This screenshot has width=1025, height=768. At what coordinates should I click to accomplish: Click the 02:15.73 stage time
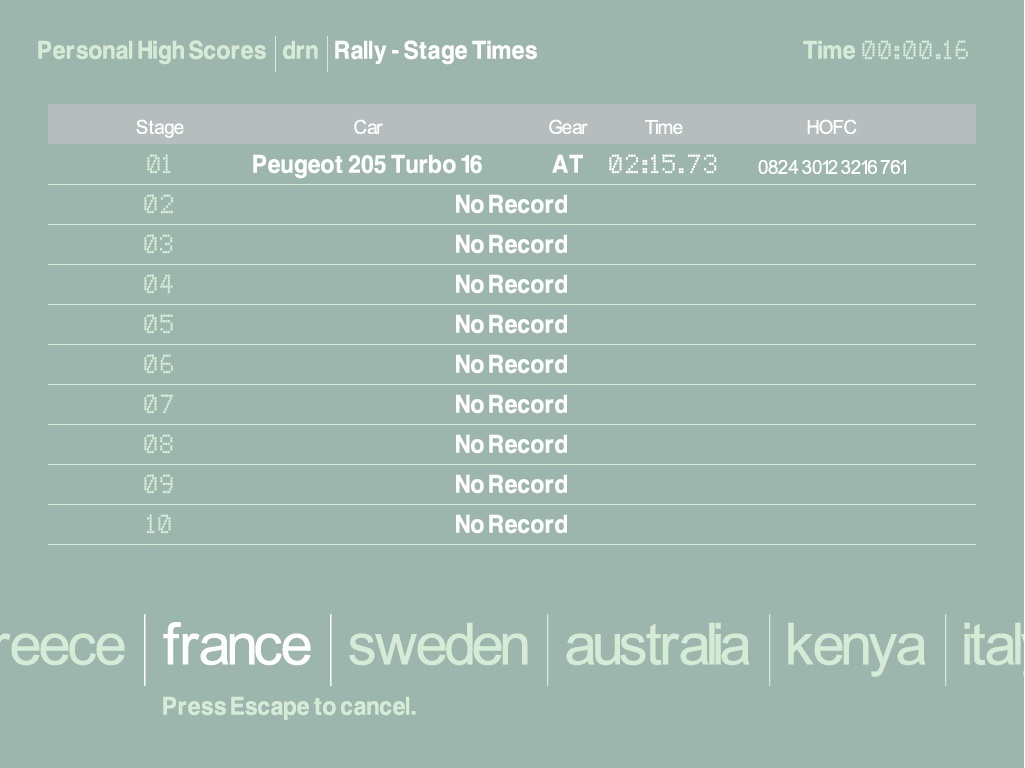click(663, 165)
